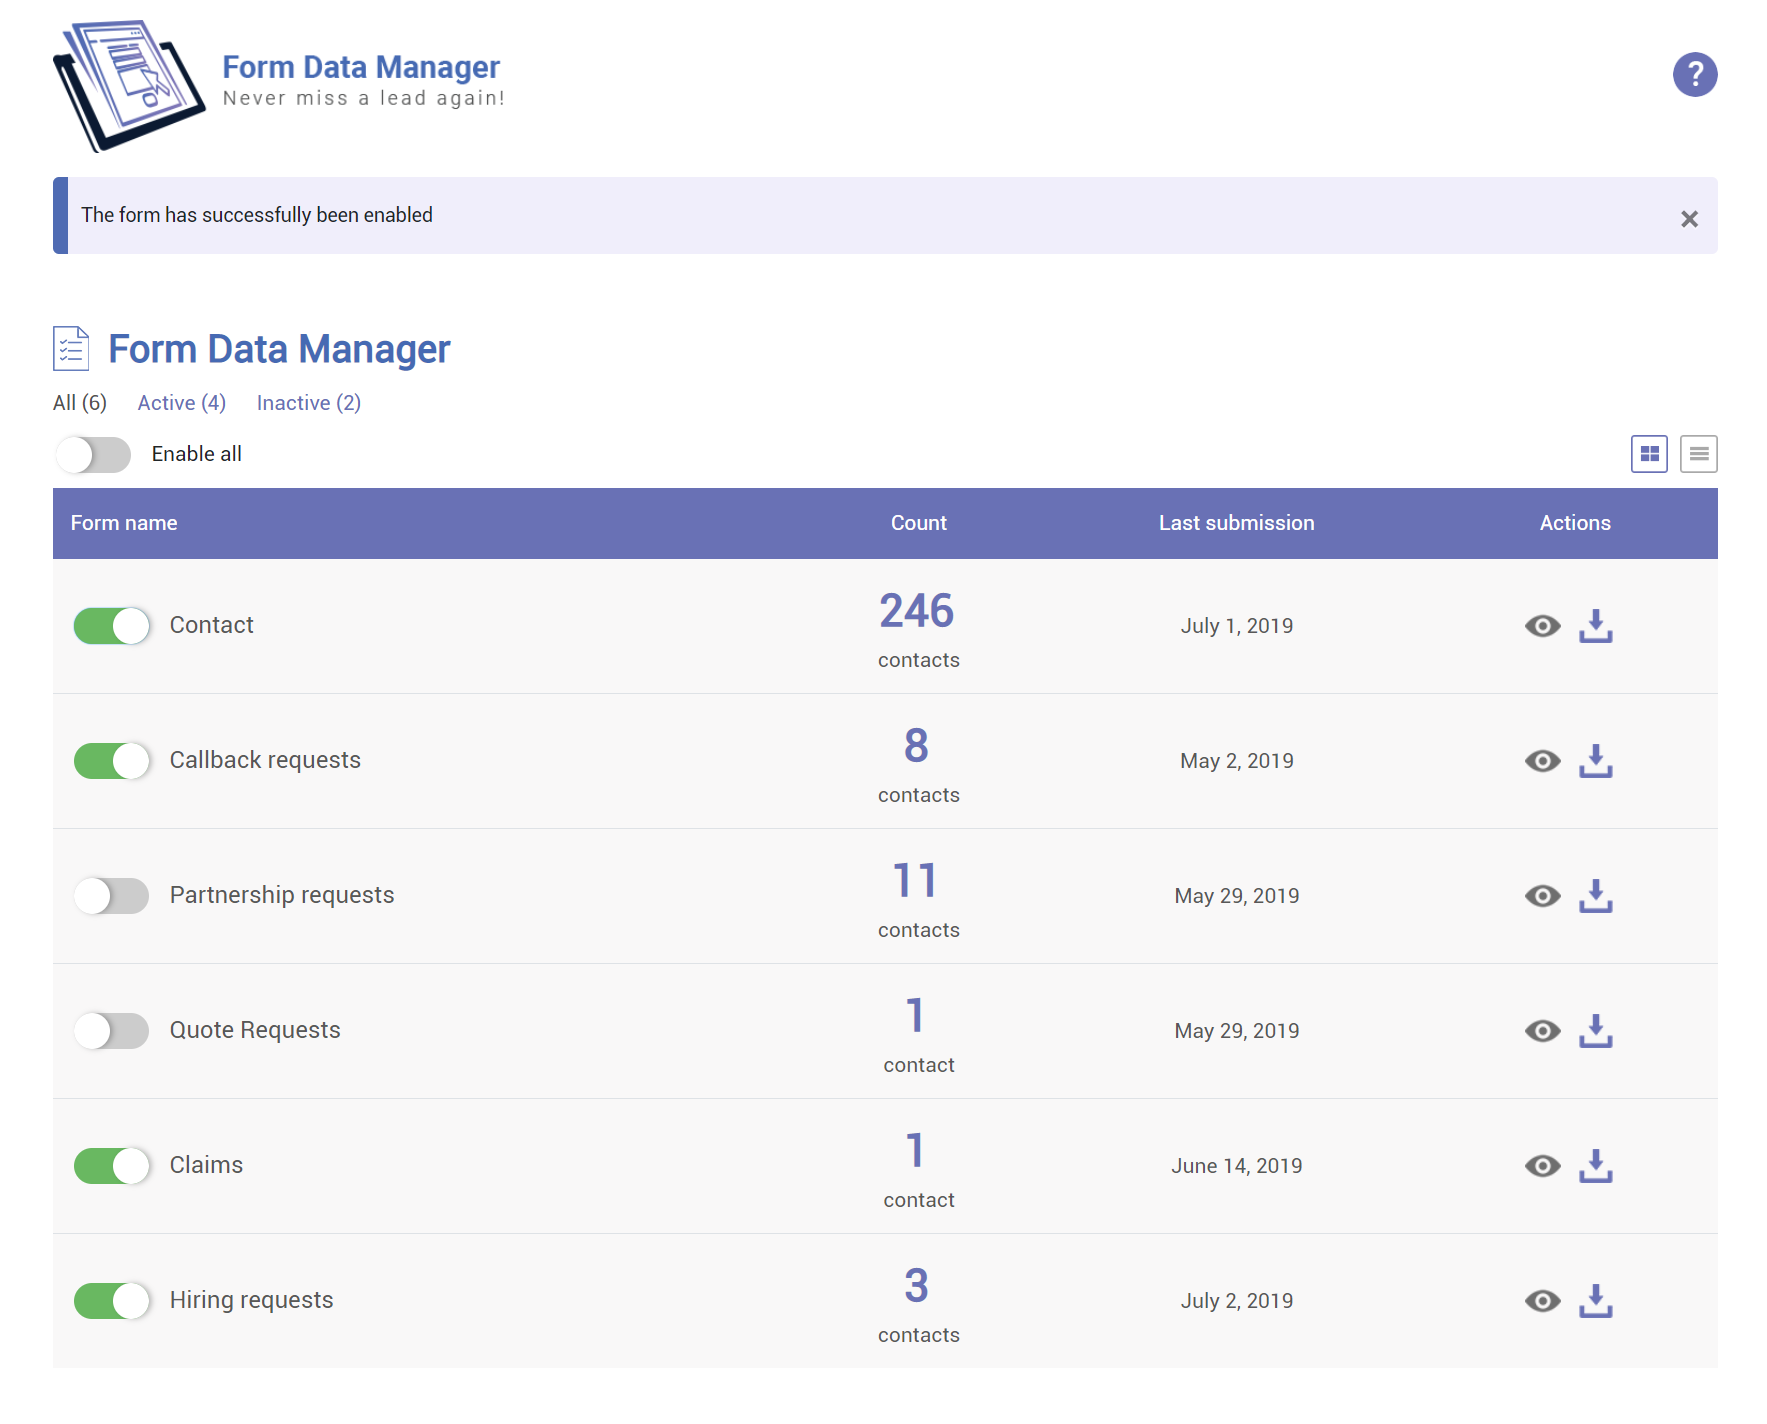Click the Form Data Manager logo

tap(129, 85)
